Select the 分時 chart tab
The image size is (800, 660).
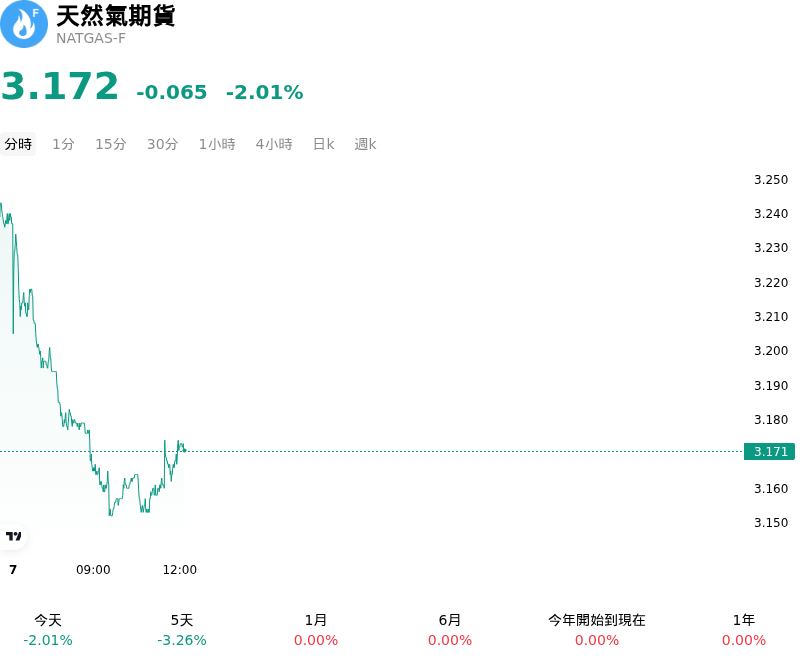[x=18, y=144]
